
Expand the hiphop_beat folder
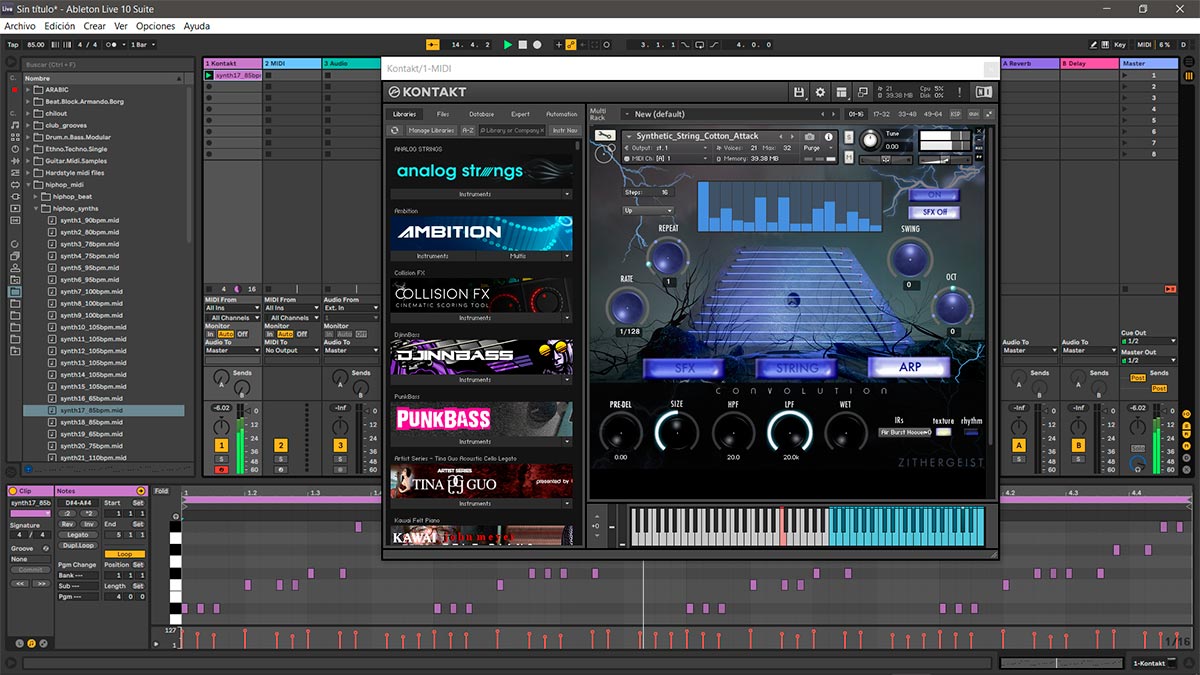point(37,197)
